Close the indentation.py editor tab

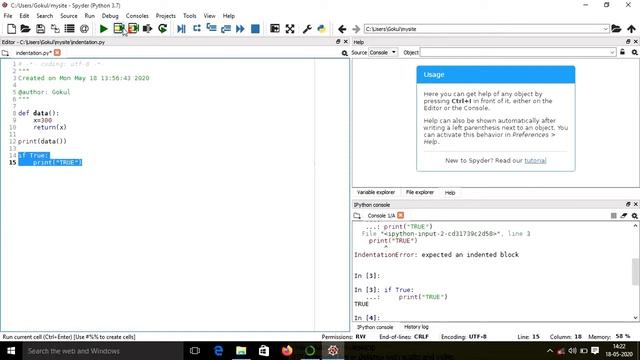coord(58,53)
